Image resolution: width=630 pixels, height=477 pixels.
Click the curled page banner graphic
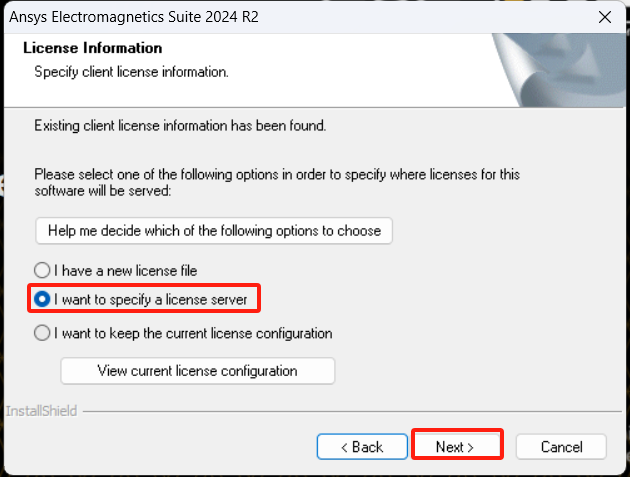click(x=559, y=70)
